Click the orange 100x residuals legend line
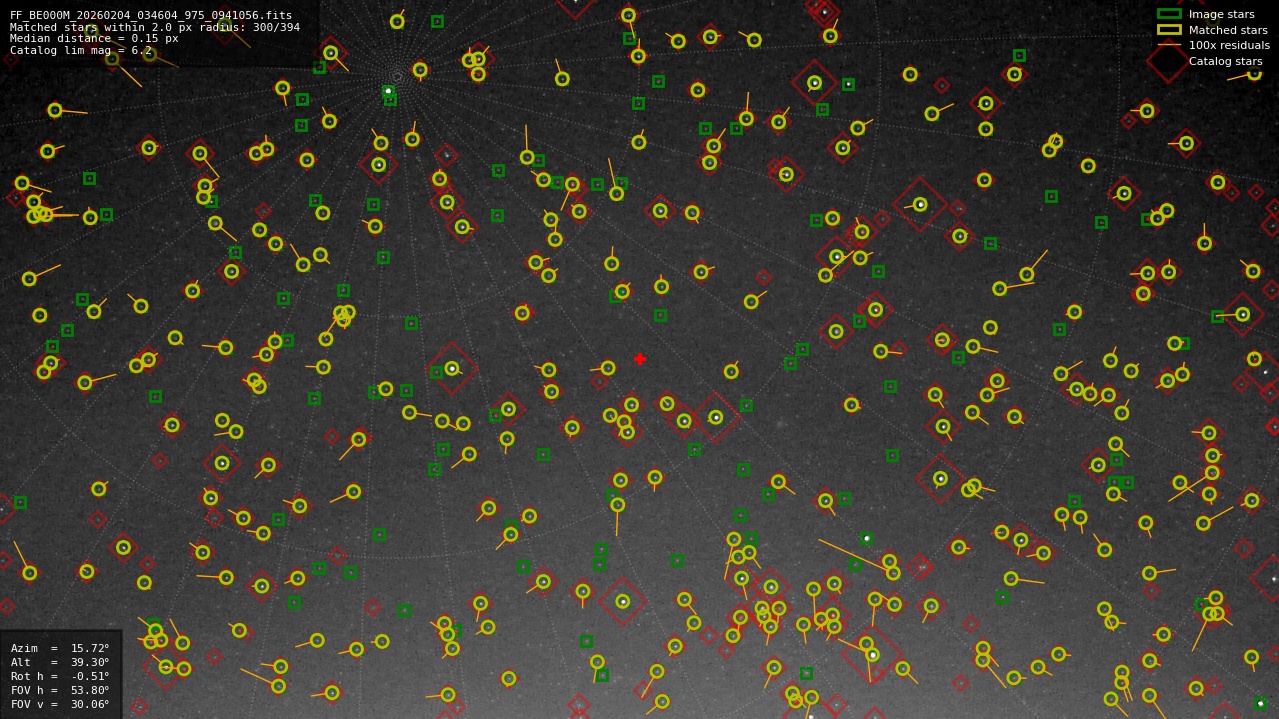The height and width of the screenshot is (719, 1279). point(1169,45)
